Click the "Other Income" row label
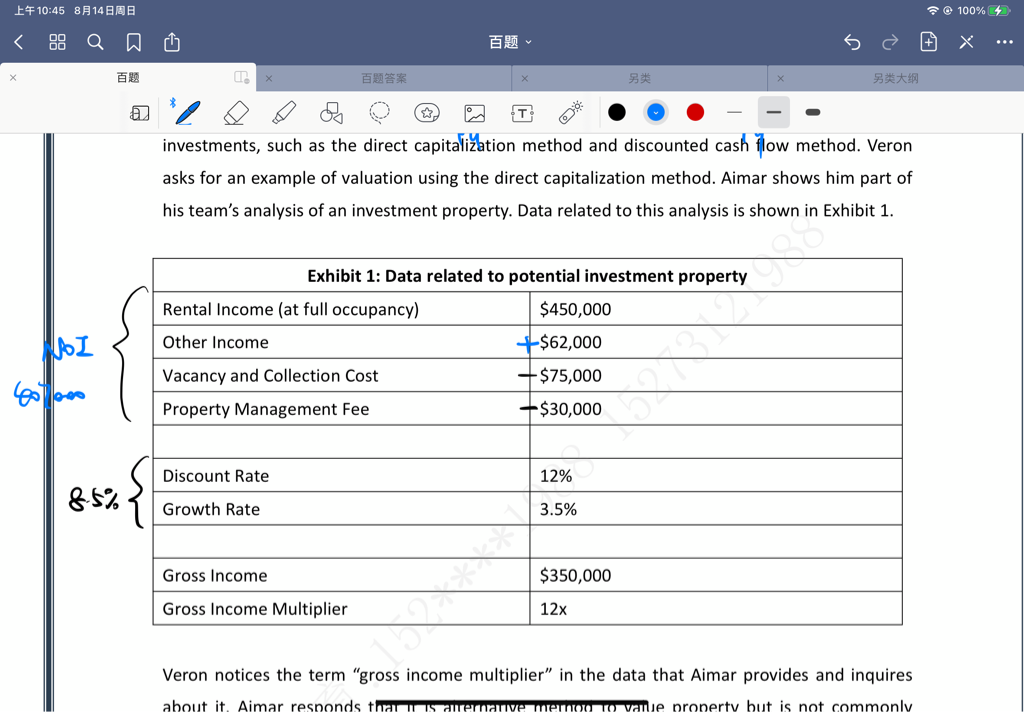 click(216, 342)
